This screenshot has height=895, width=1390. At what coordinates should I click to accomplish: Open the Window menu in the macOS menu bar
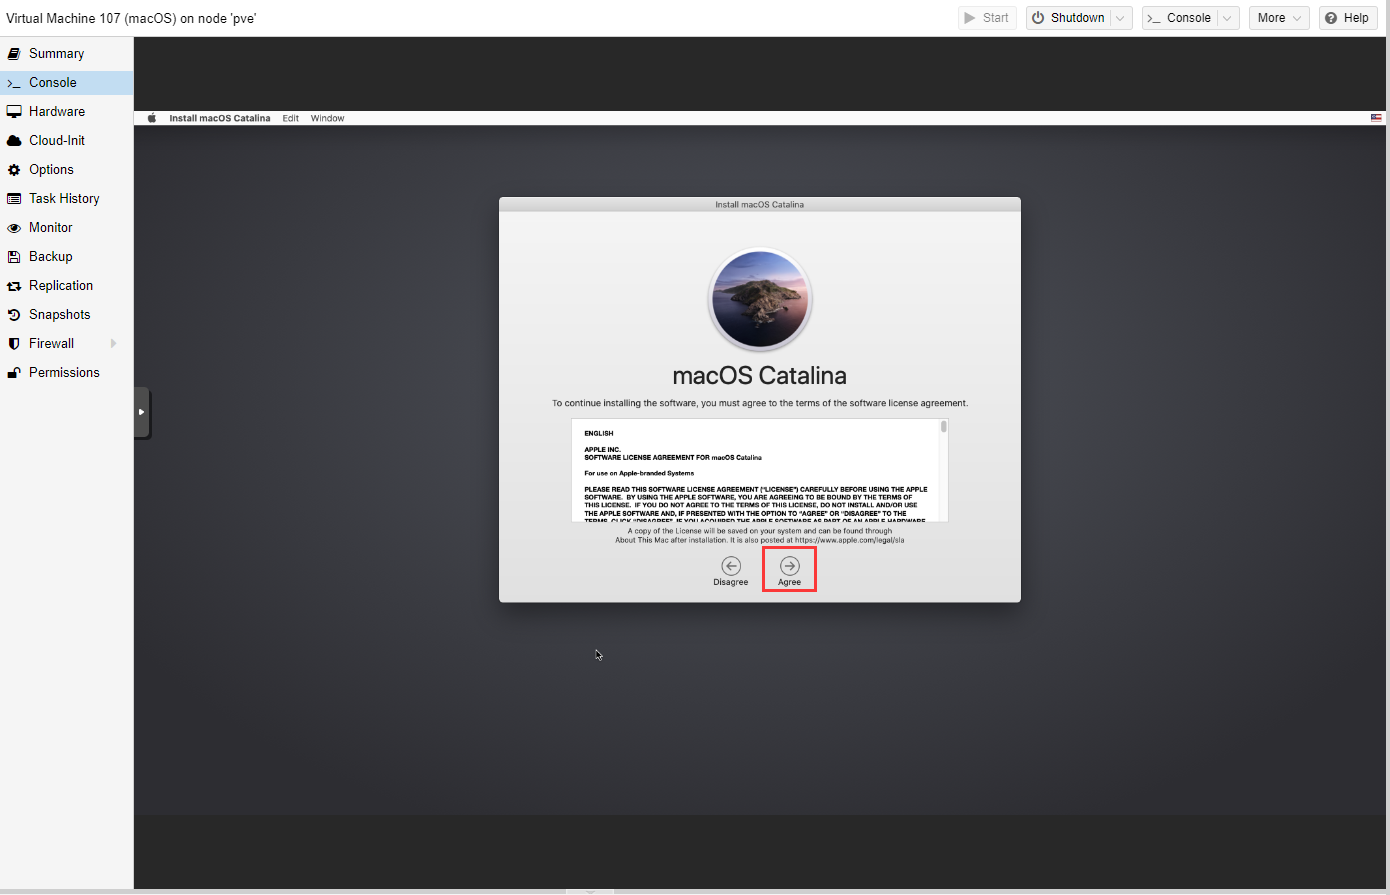coord(327,118)
